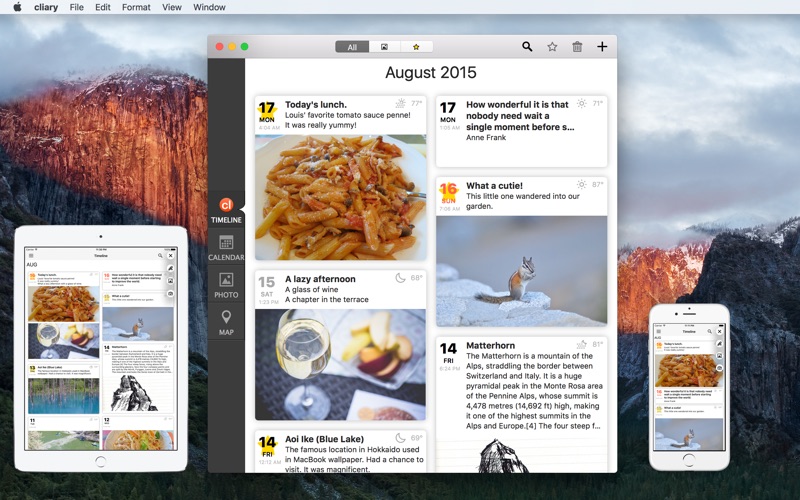This screenshot has height=500, width=800.
Task: Click sun weather icon on Anne Frank entry
Action: (x=582, y=103)
